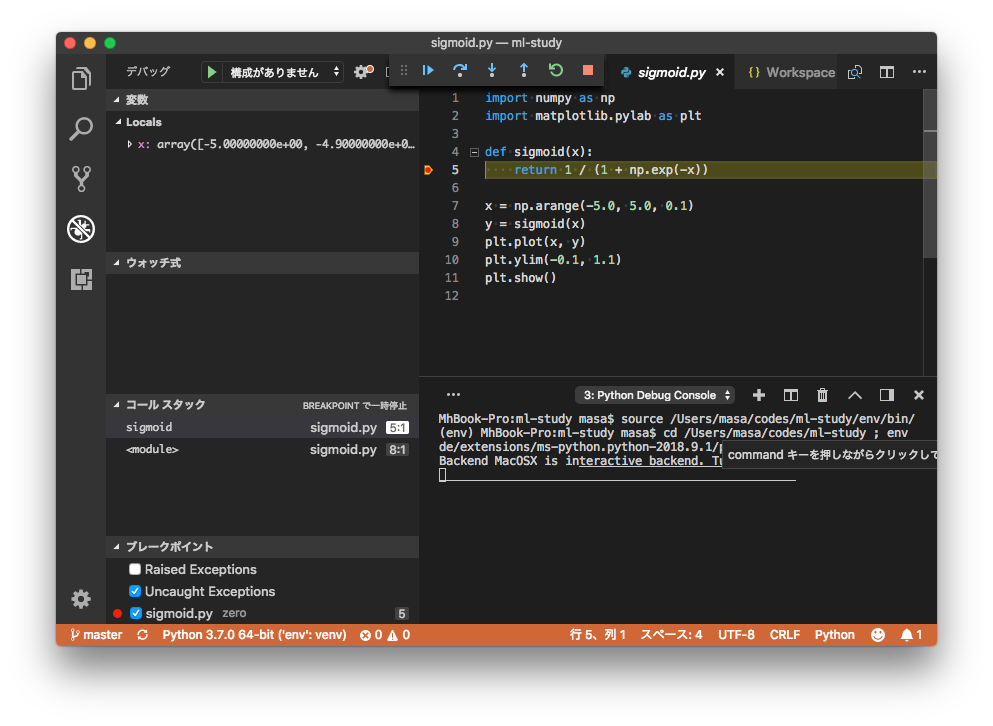
Task: Open errors and warnings count in status bar
Action: pos(384,635)
